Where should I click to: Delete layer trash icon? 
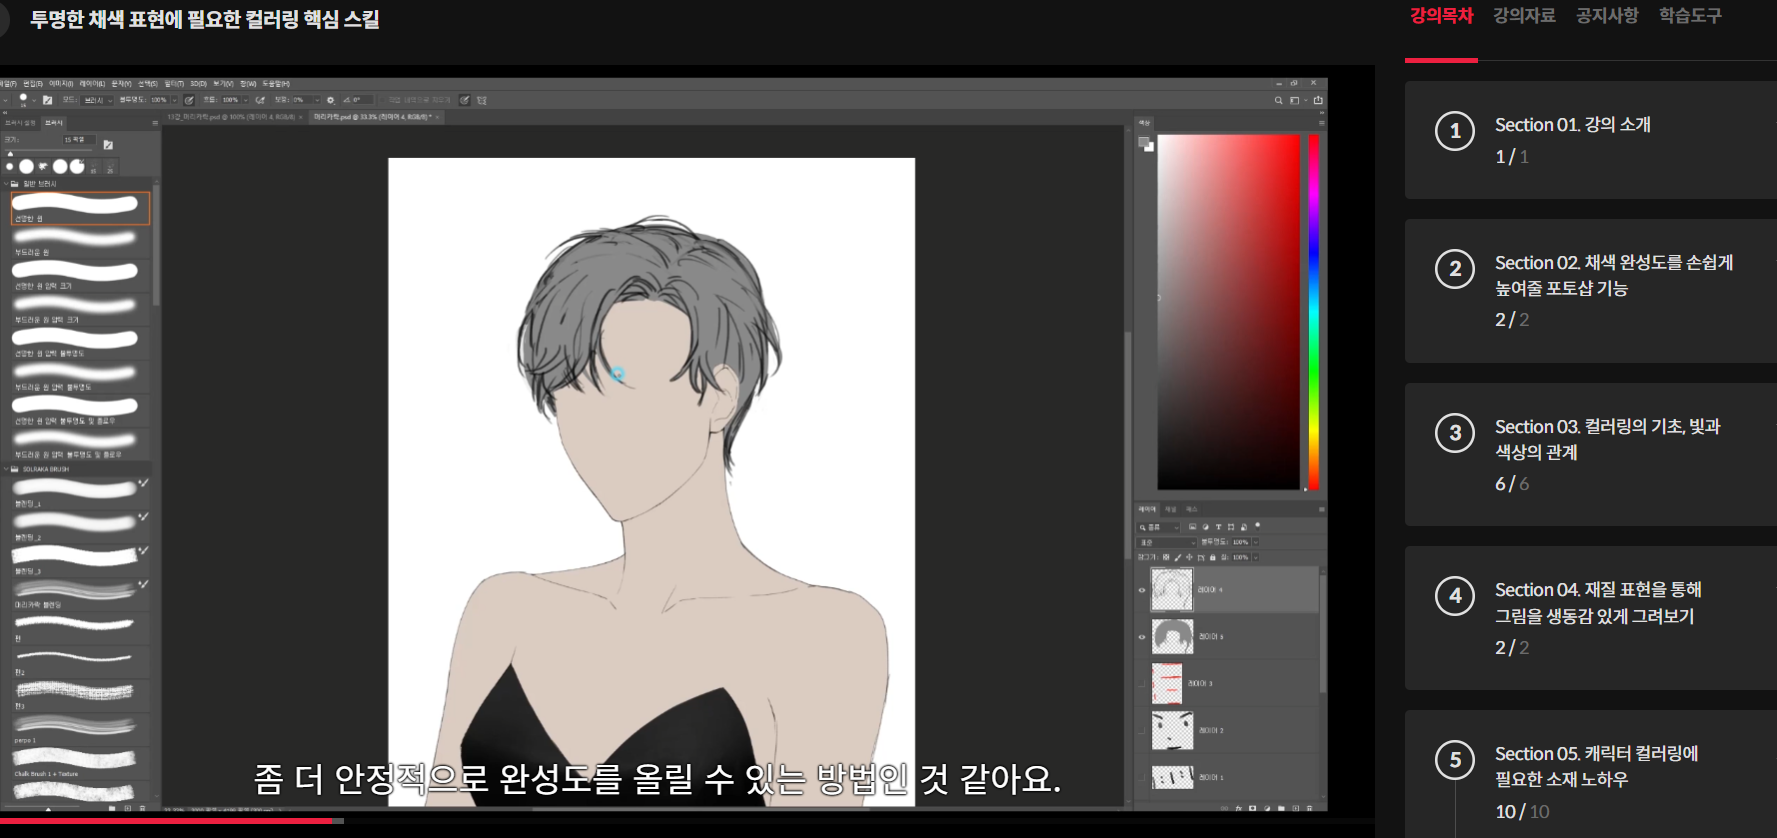click(x=1309, y=808)
